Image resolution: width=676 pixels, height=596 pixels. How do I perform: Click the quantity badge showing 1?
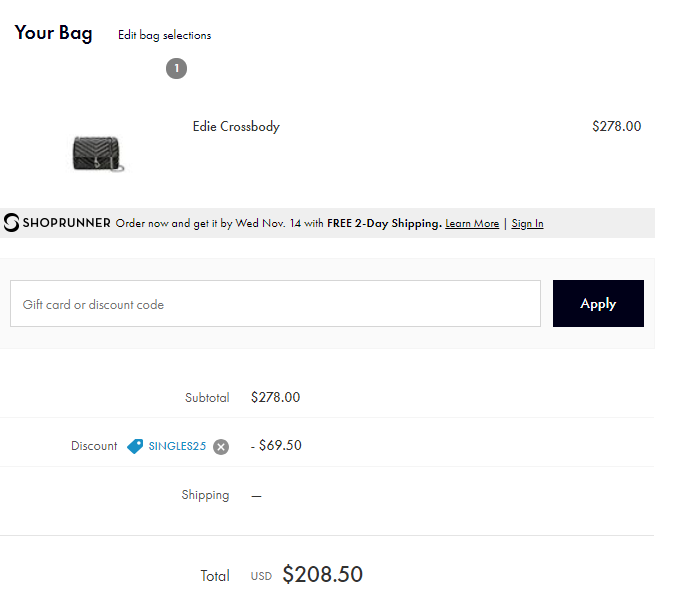(x=176, y=69)
